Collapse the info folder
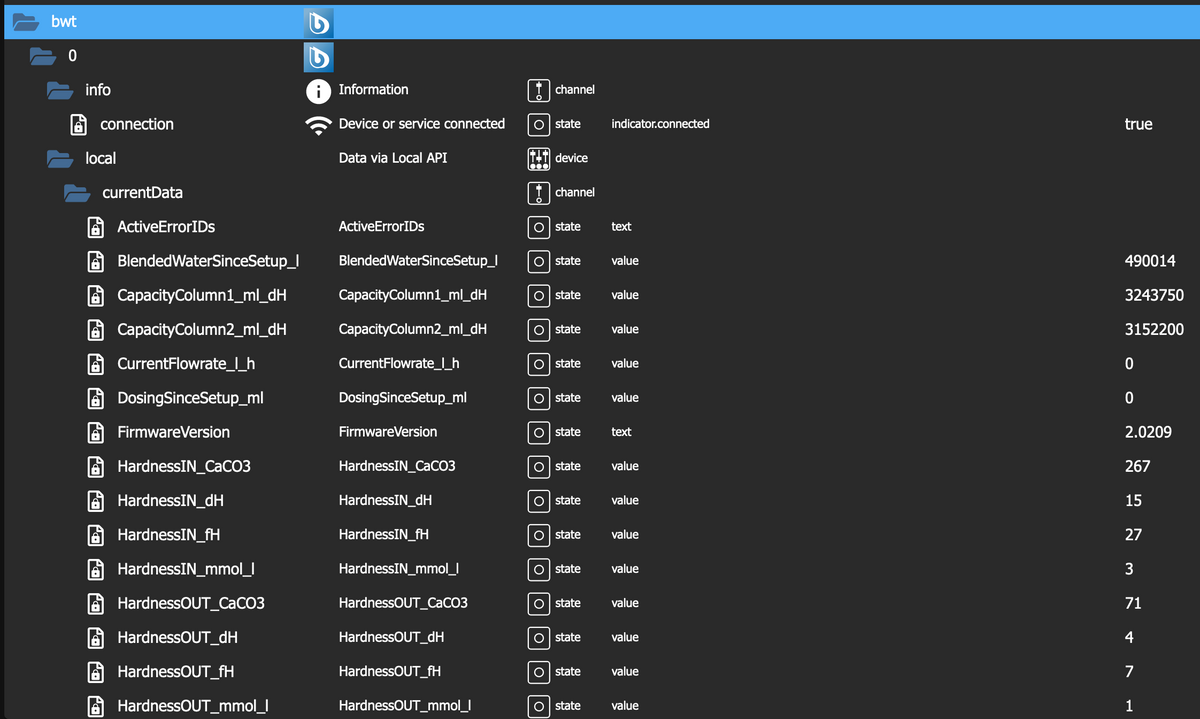The height and width of the screenshot is (719, 1200). click(60, 90)
